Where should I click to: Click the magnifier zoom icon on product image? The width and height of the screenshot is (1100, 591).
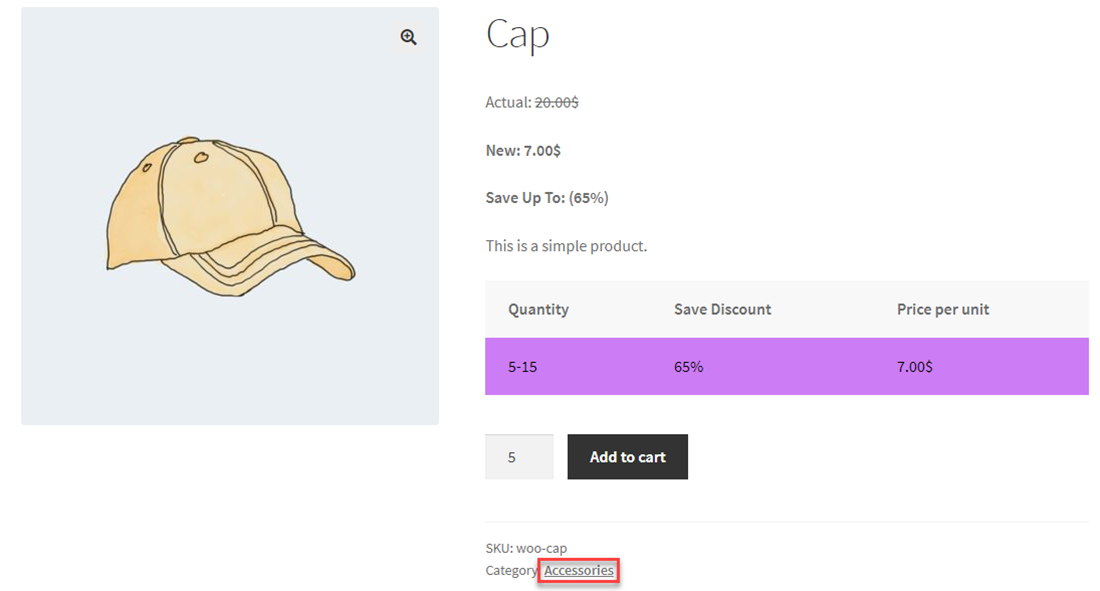408,37
